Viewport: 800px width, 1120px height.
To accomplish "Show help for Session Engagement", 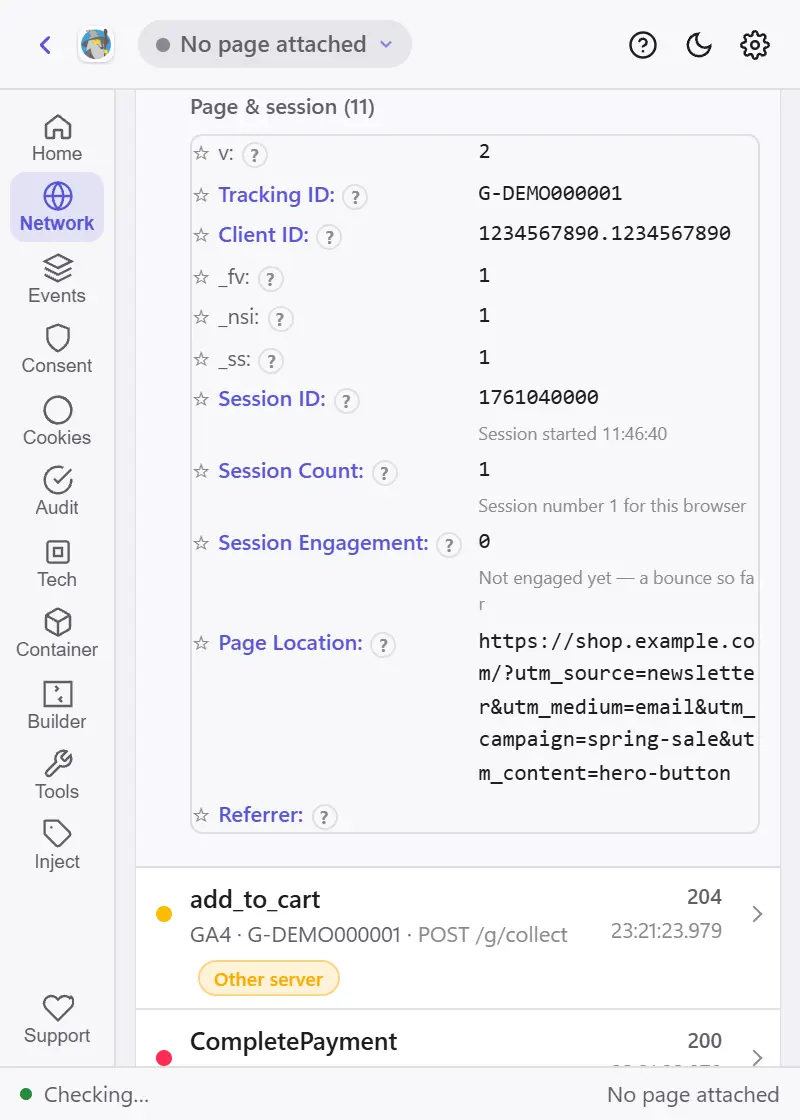I will coord(449,545).
